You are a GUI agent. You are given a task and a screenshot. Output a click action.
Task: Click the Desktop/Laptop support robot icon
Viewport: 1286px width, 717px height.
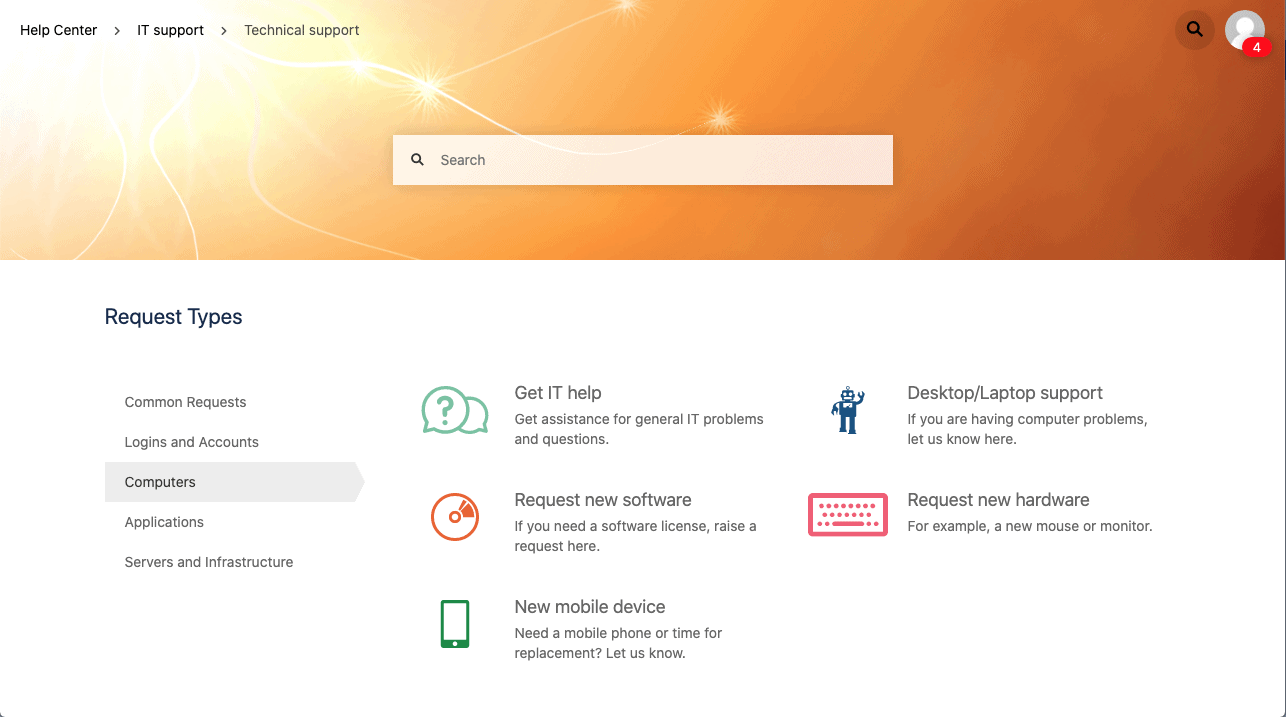pos(848,410)
